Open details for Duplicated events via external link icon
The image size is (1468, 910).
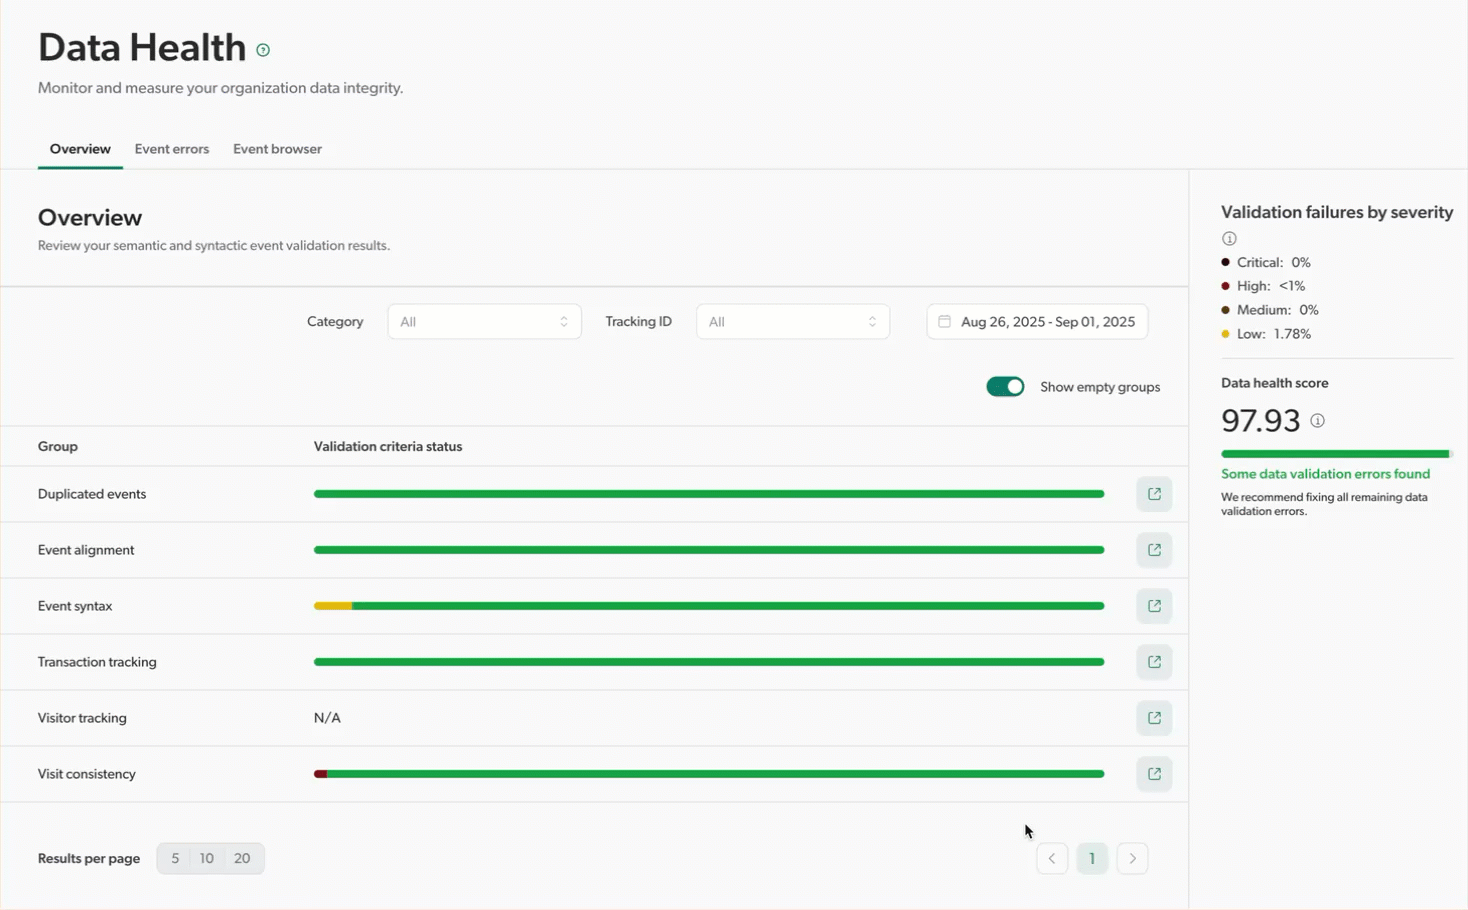(1153, 493)
